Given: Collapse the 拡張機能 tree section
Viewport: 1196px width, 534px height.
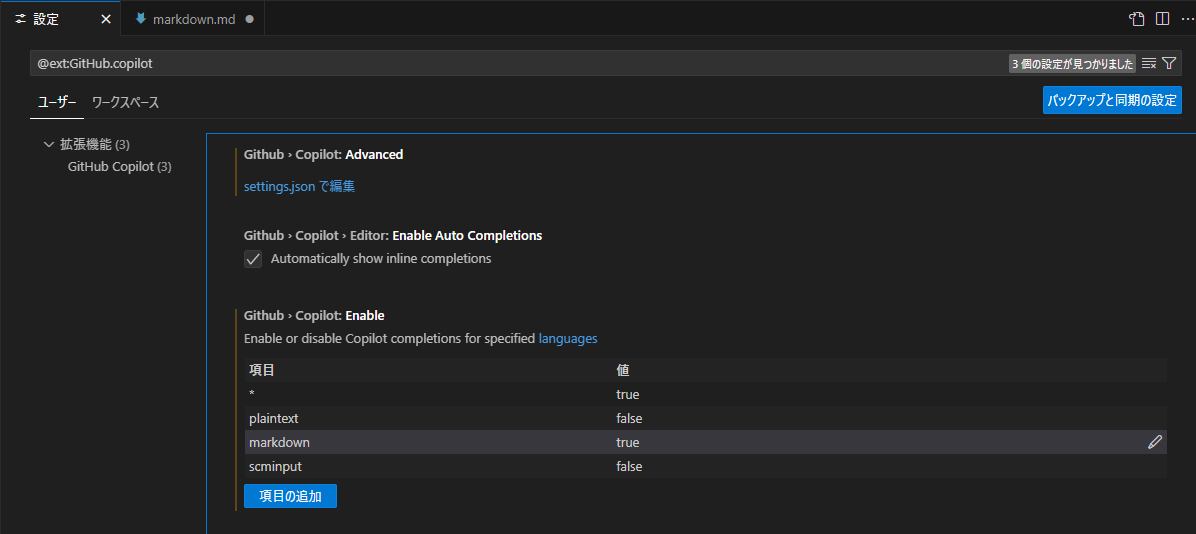Looking at the screenshot, I should tap(50, 144).
